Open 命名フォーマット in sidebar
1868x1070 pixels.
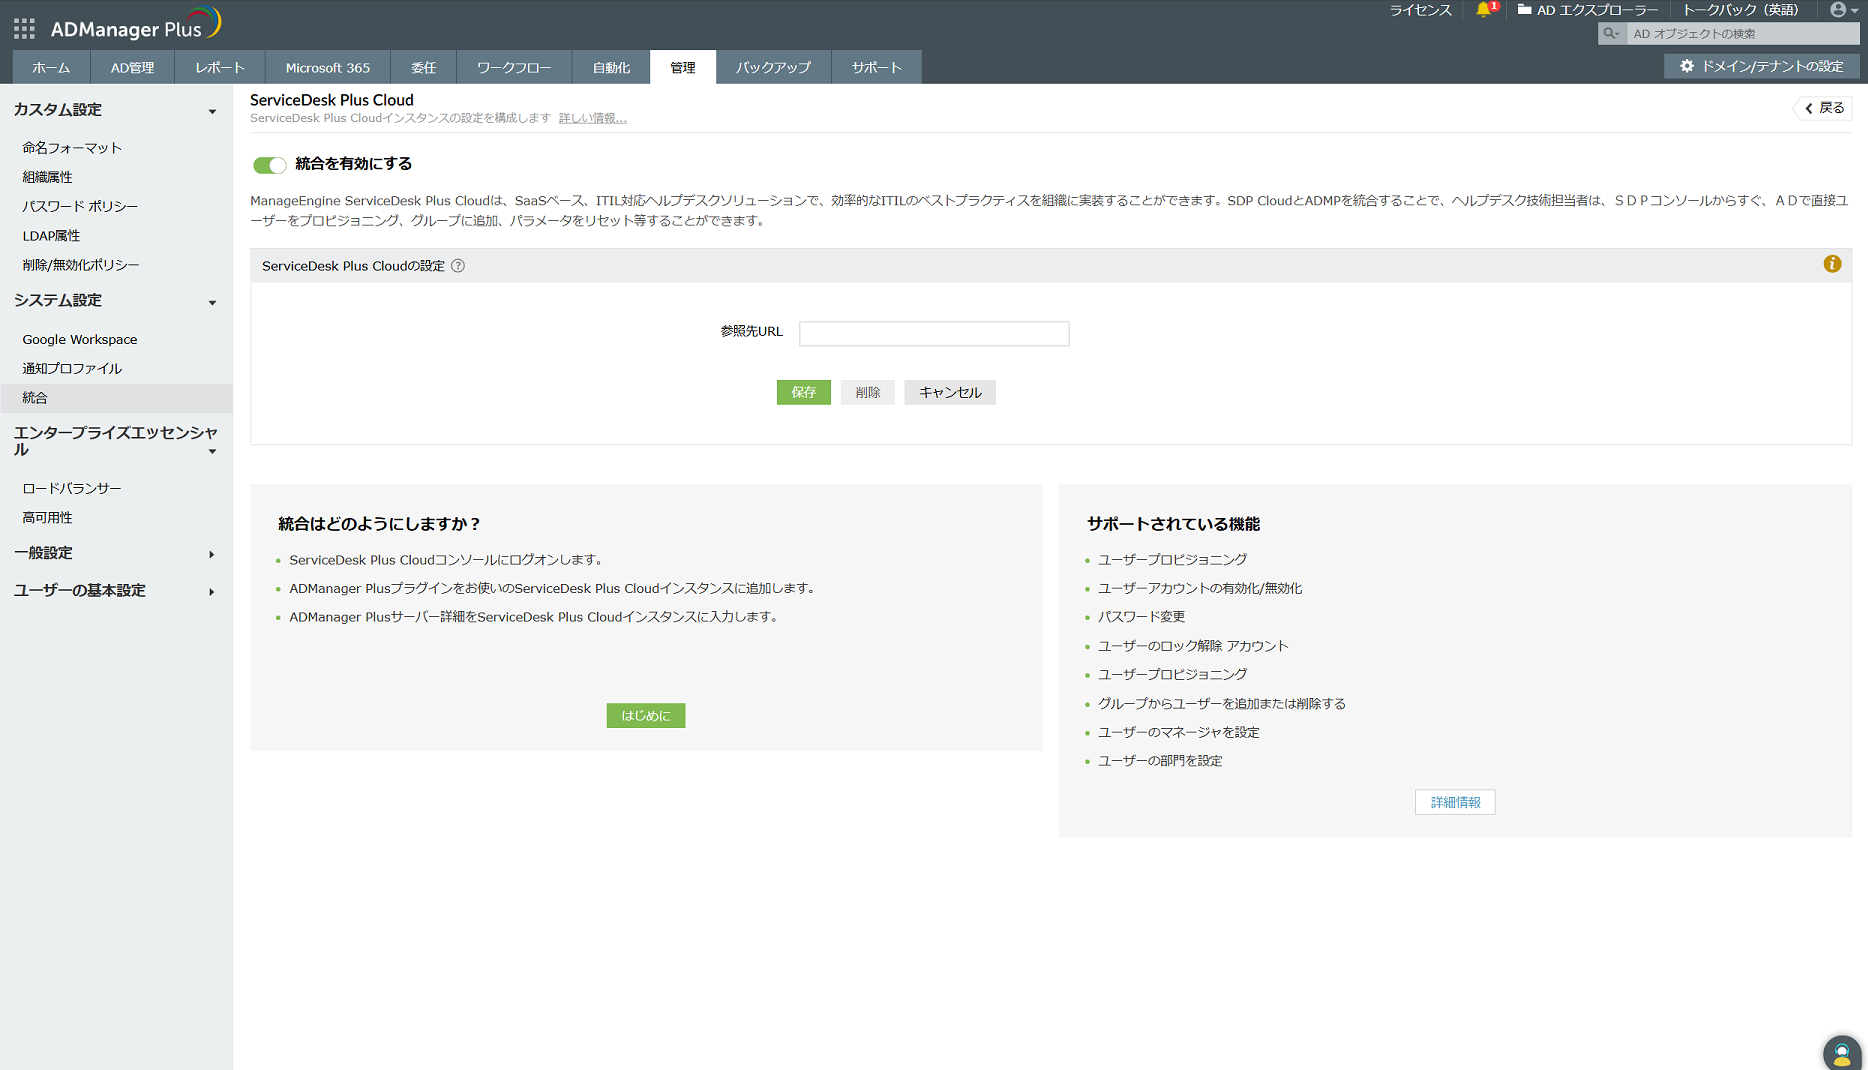pos(72,148)
